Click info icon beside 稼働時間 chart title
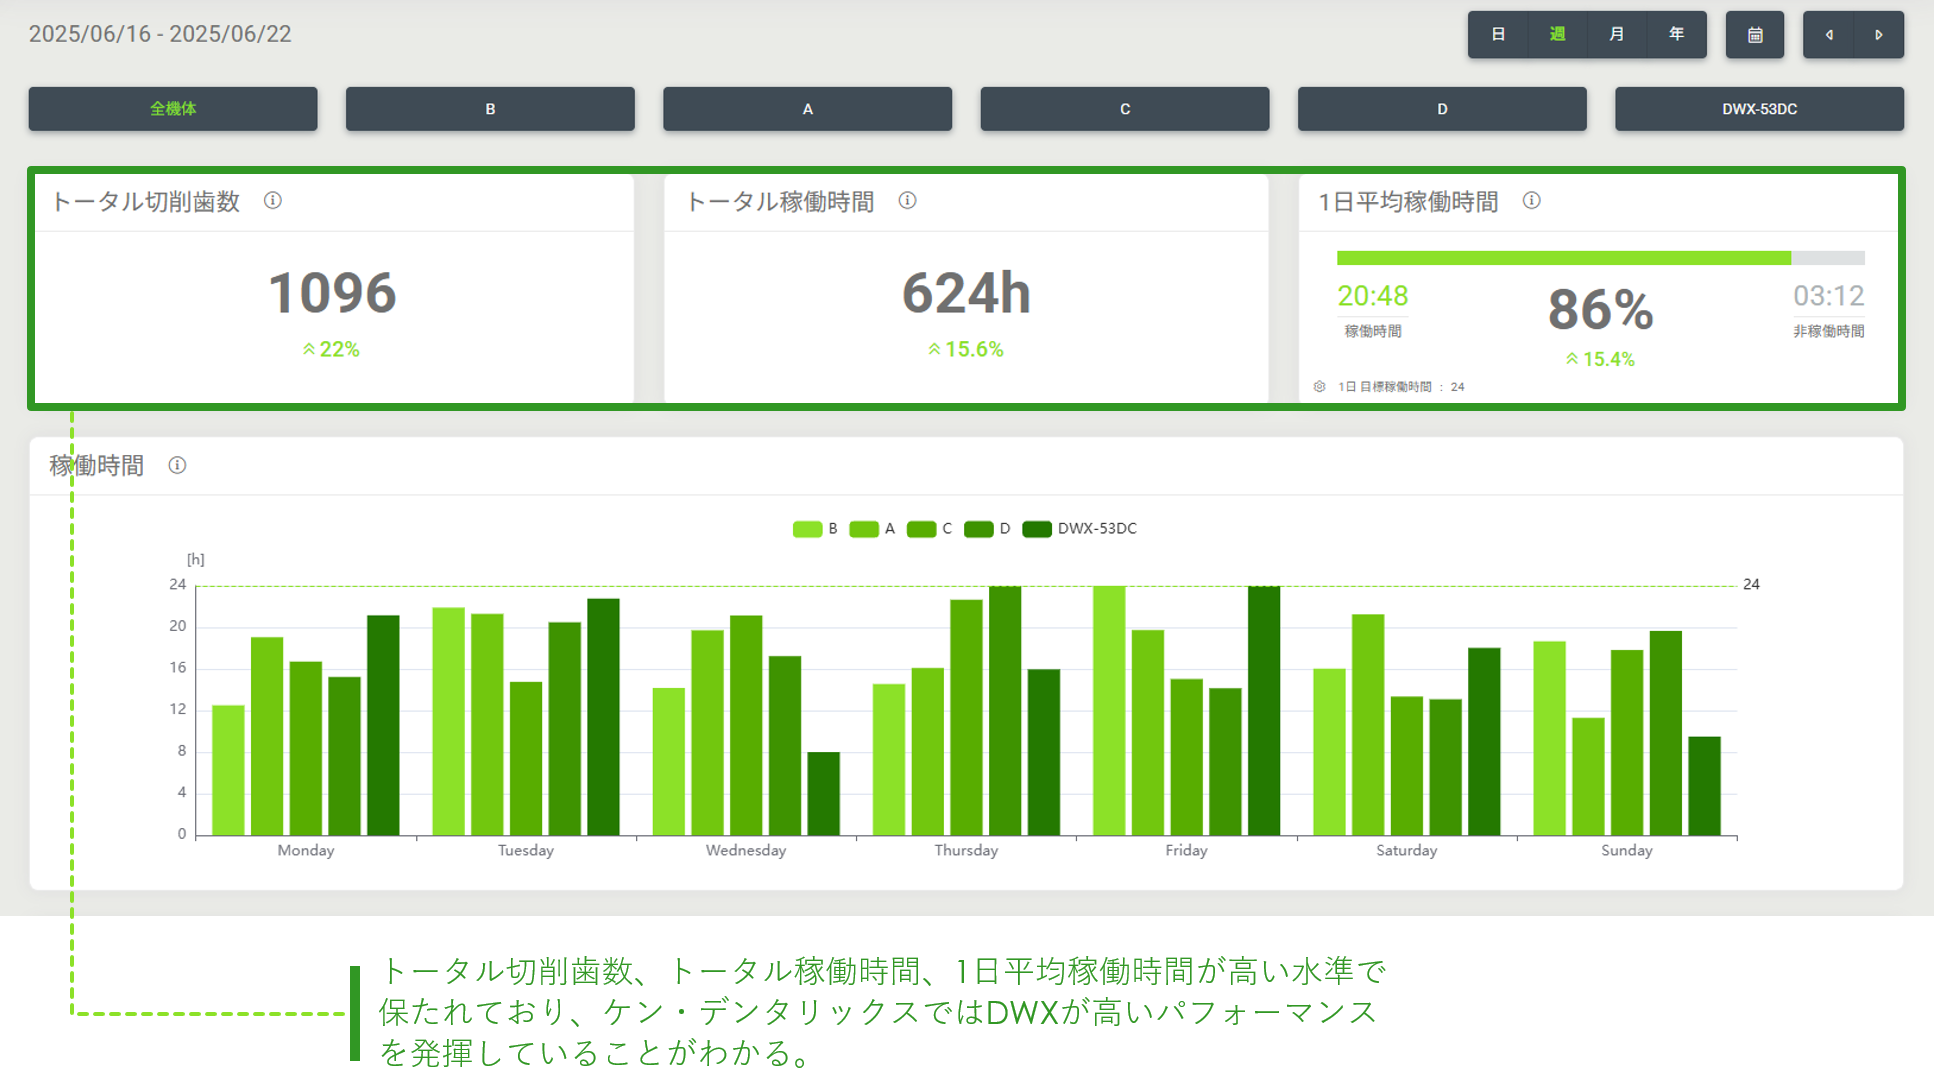The image size is (1935, 1078). 177,465
